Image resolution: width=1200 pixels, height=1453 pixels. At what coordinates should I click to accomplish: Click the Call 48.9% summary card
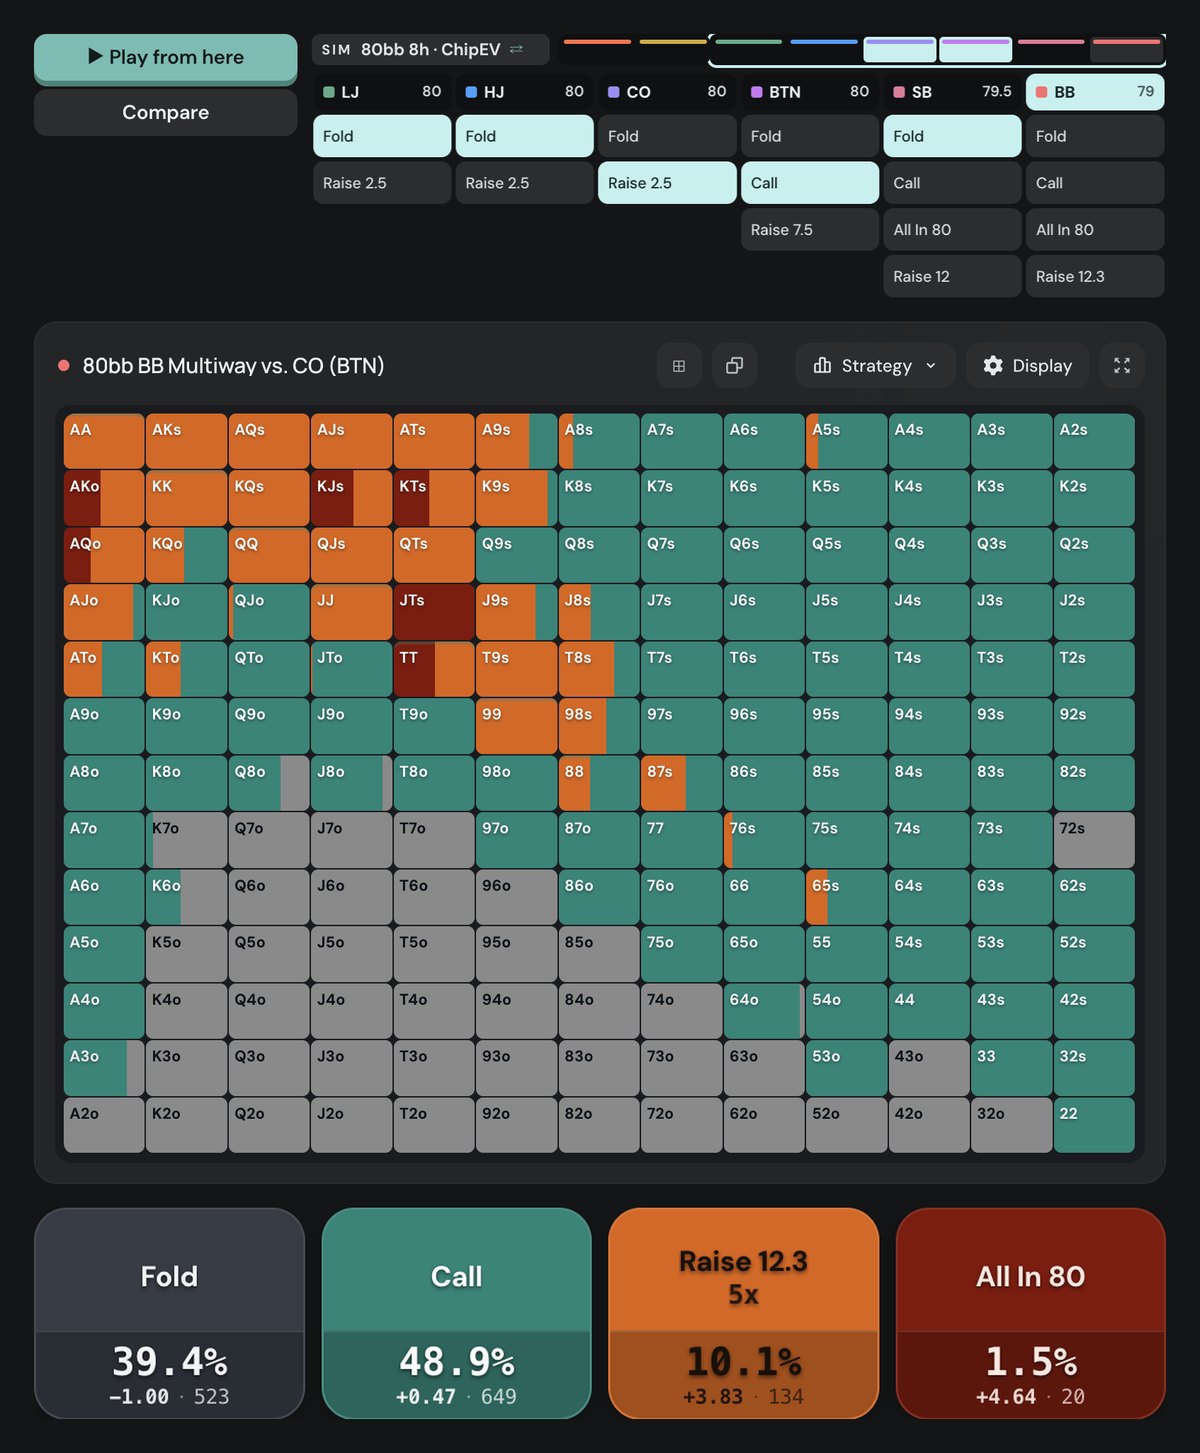(457, 1313)
